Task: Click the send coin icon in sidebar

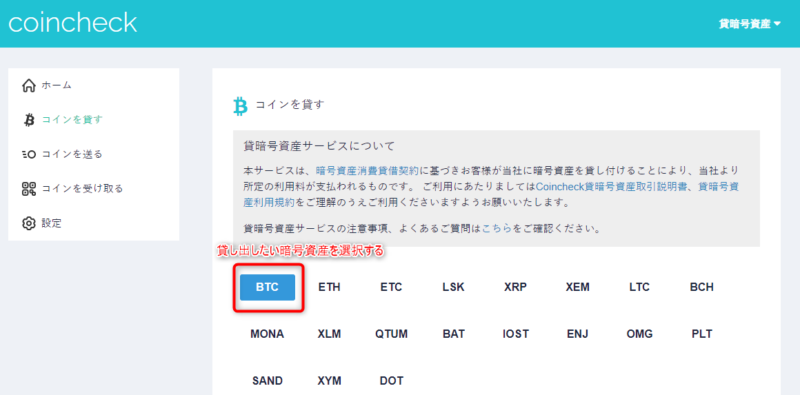Action: (x=29, y=154)
